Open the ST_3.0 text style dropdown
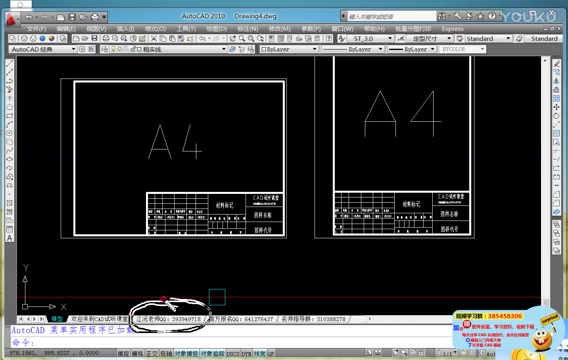568x360 pixels. pyautogui.click(x=370, y=38)
